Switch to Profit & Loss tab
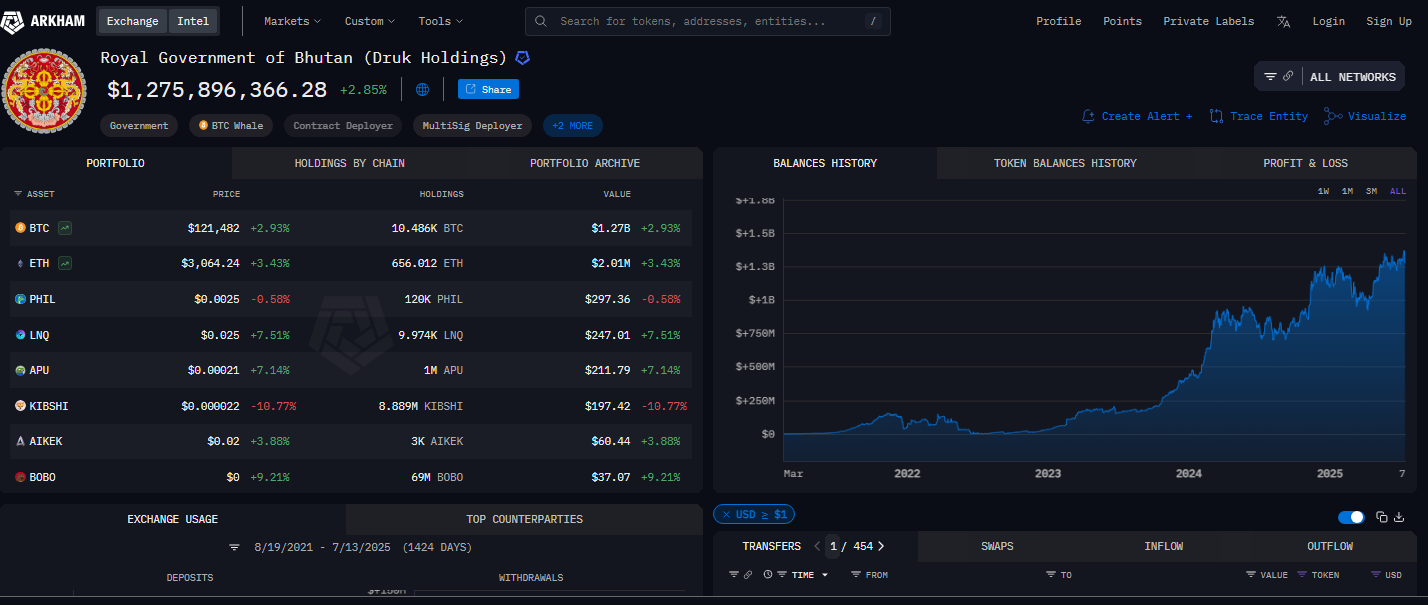1428x605 pixels. 1305,163
